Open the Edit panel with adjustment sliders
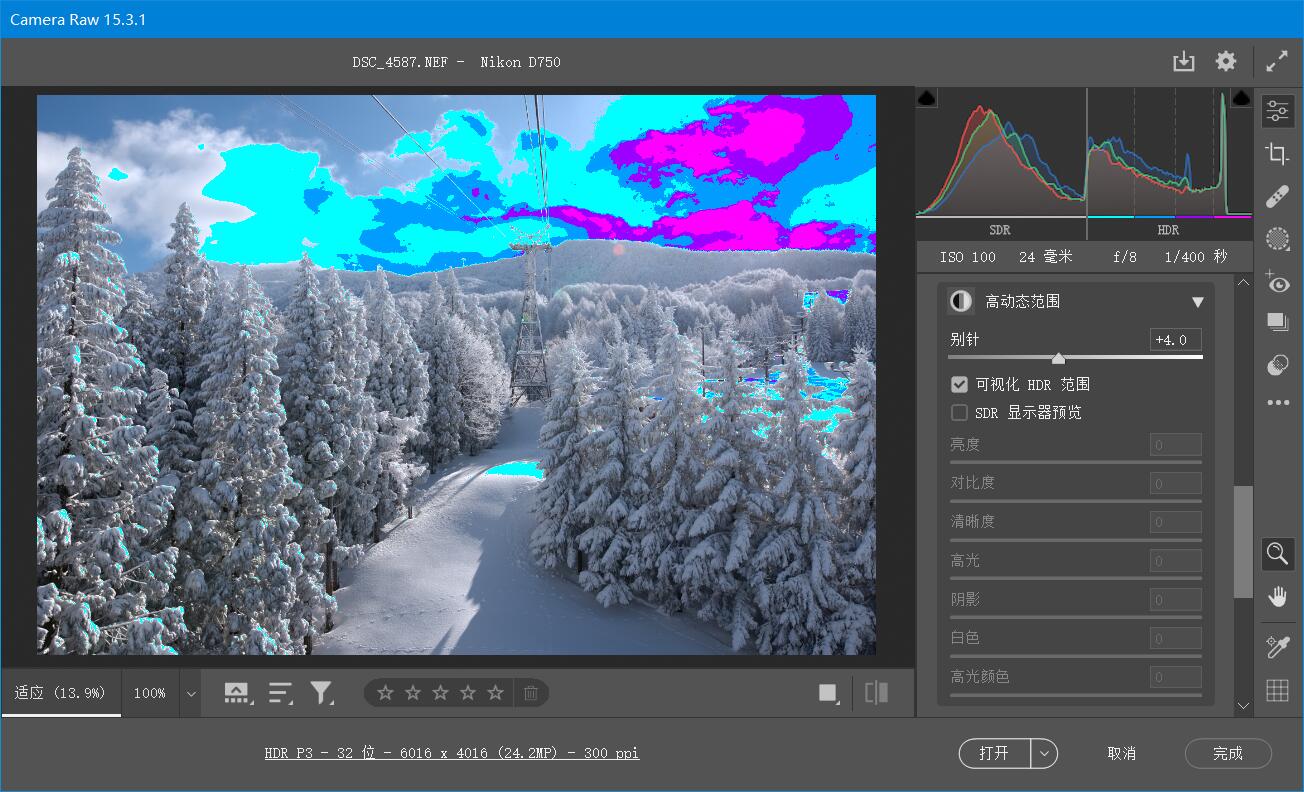Screen dimensions: 1304x792 (1277, 110)
